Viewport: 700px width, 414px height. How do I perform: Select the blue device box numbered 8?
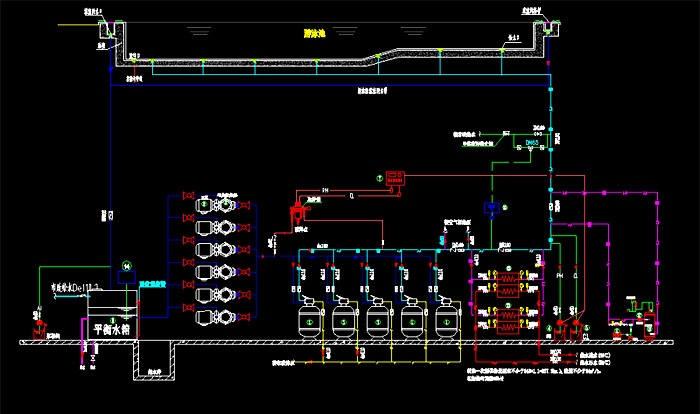(491, 208)
